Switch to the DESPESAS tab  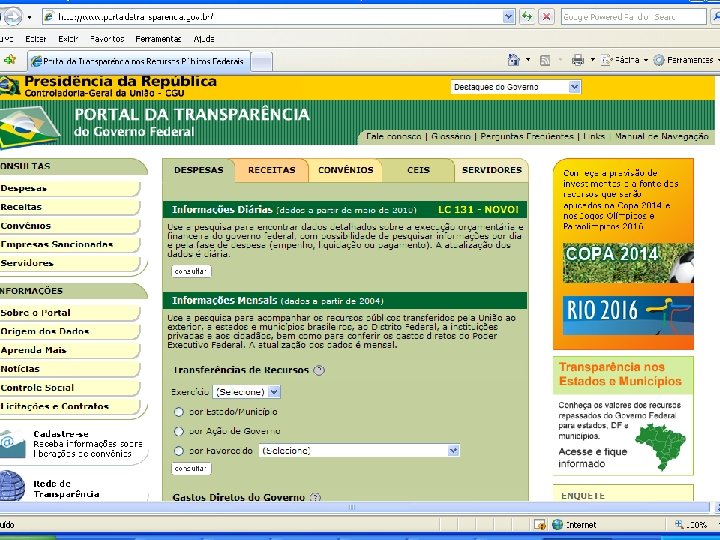tap(198, 170)
